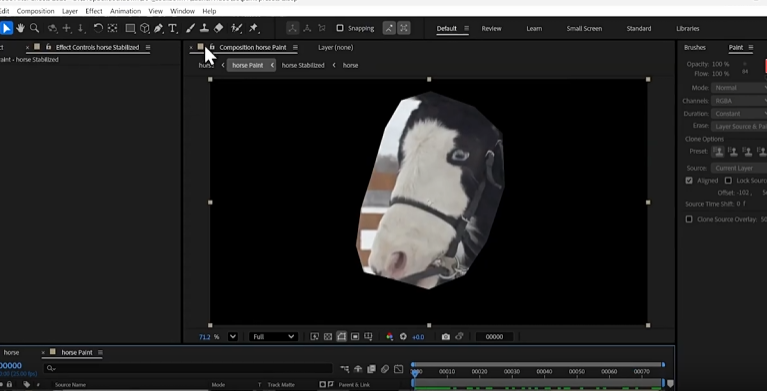This screenshot has height=391, width=767.
Task: Open the magnification ratio dropdown
Action: click(x=233, y=337)
